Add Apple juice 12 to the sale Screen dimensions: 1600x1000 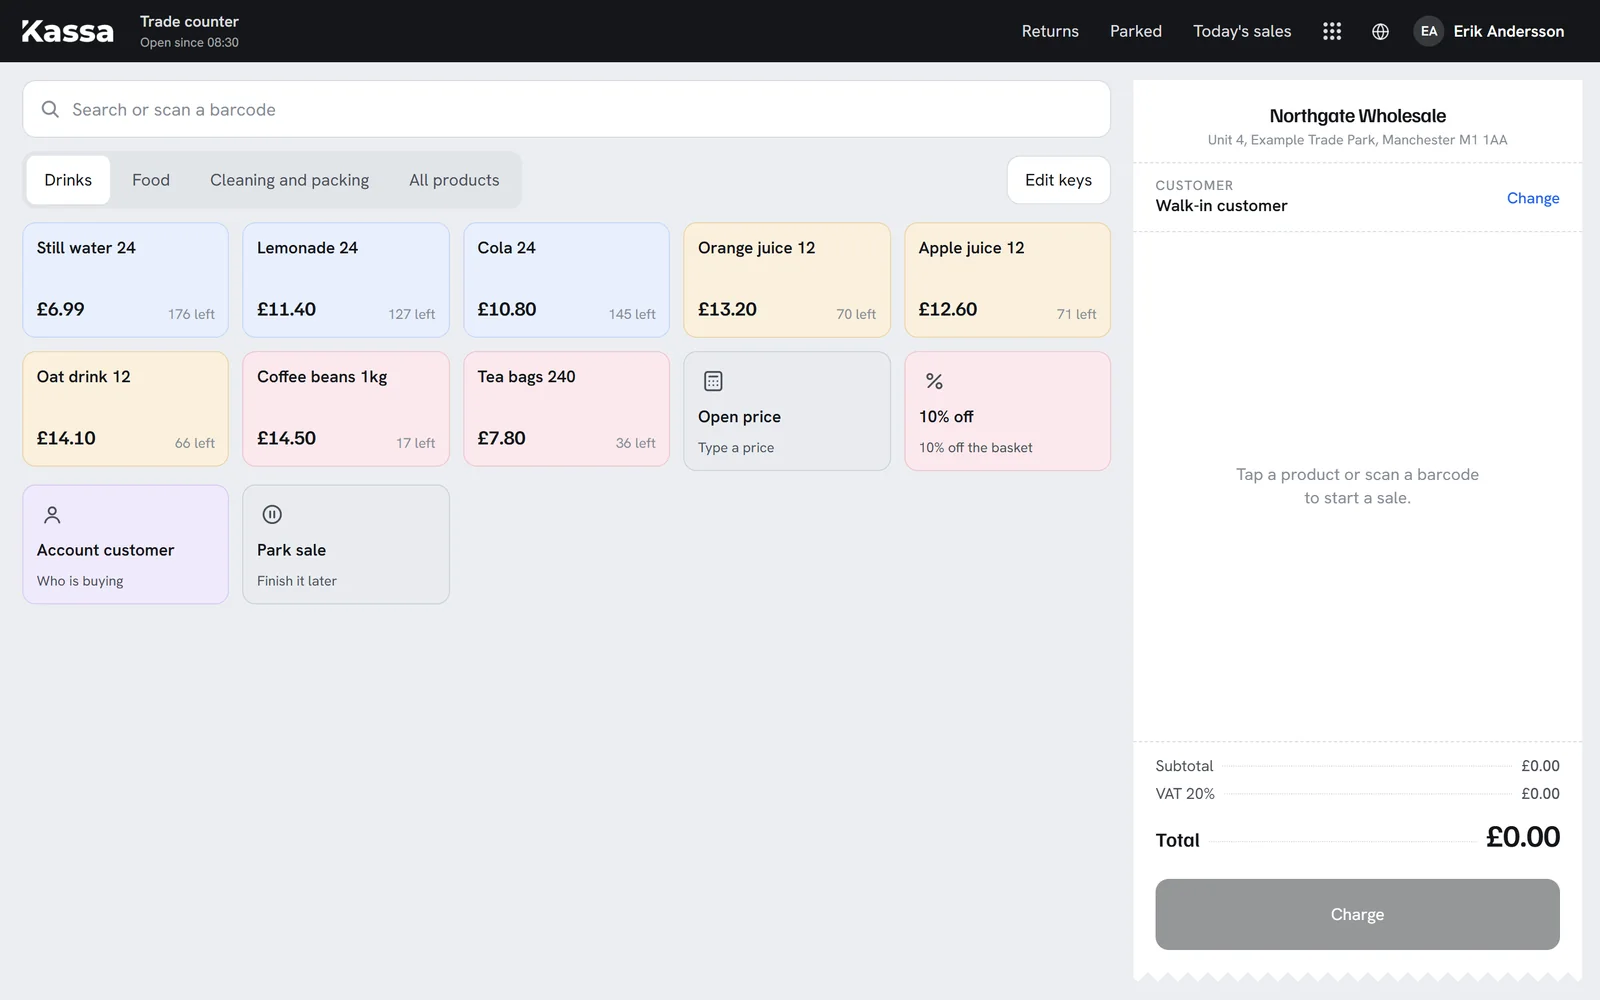pos(1007,280)
